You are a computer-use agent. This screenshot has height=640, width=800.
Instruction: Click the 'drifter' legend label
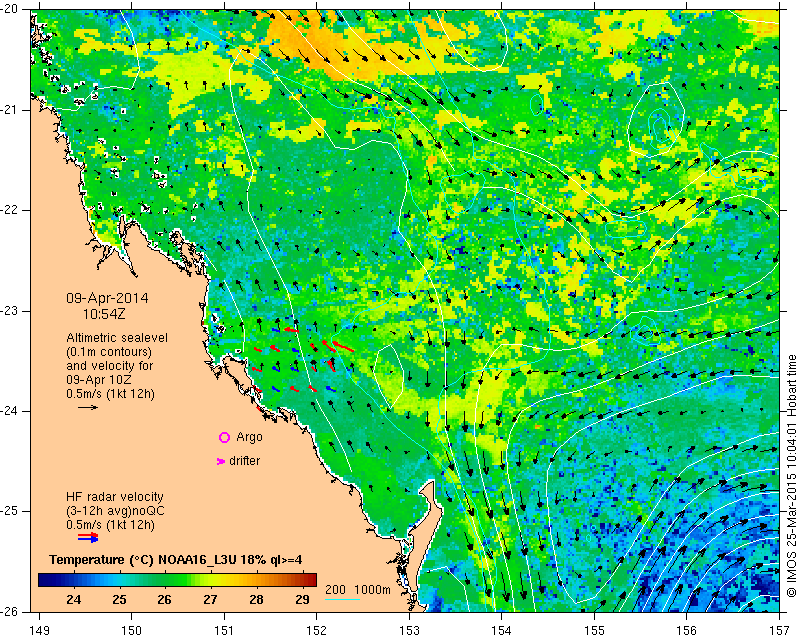coord(244,461)
